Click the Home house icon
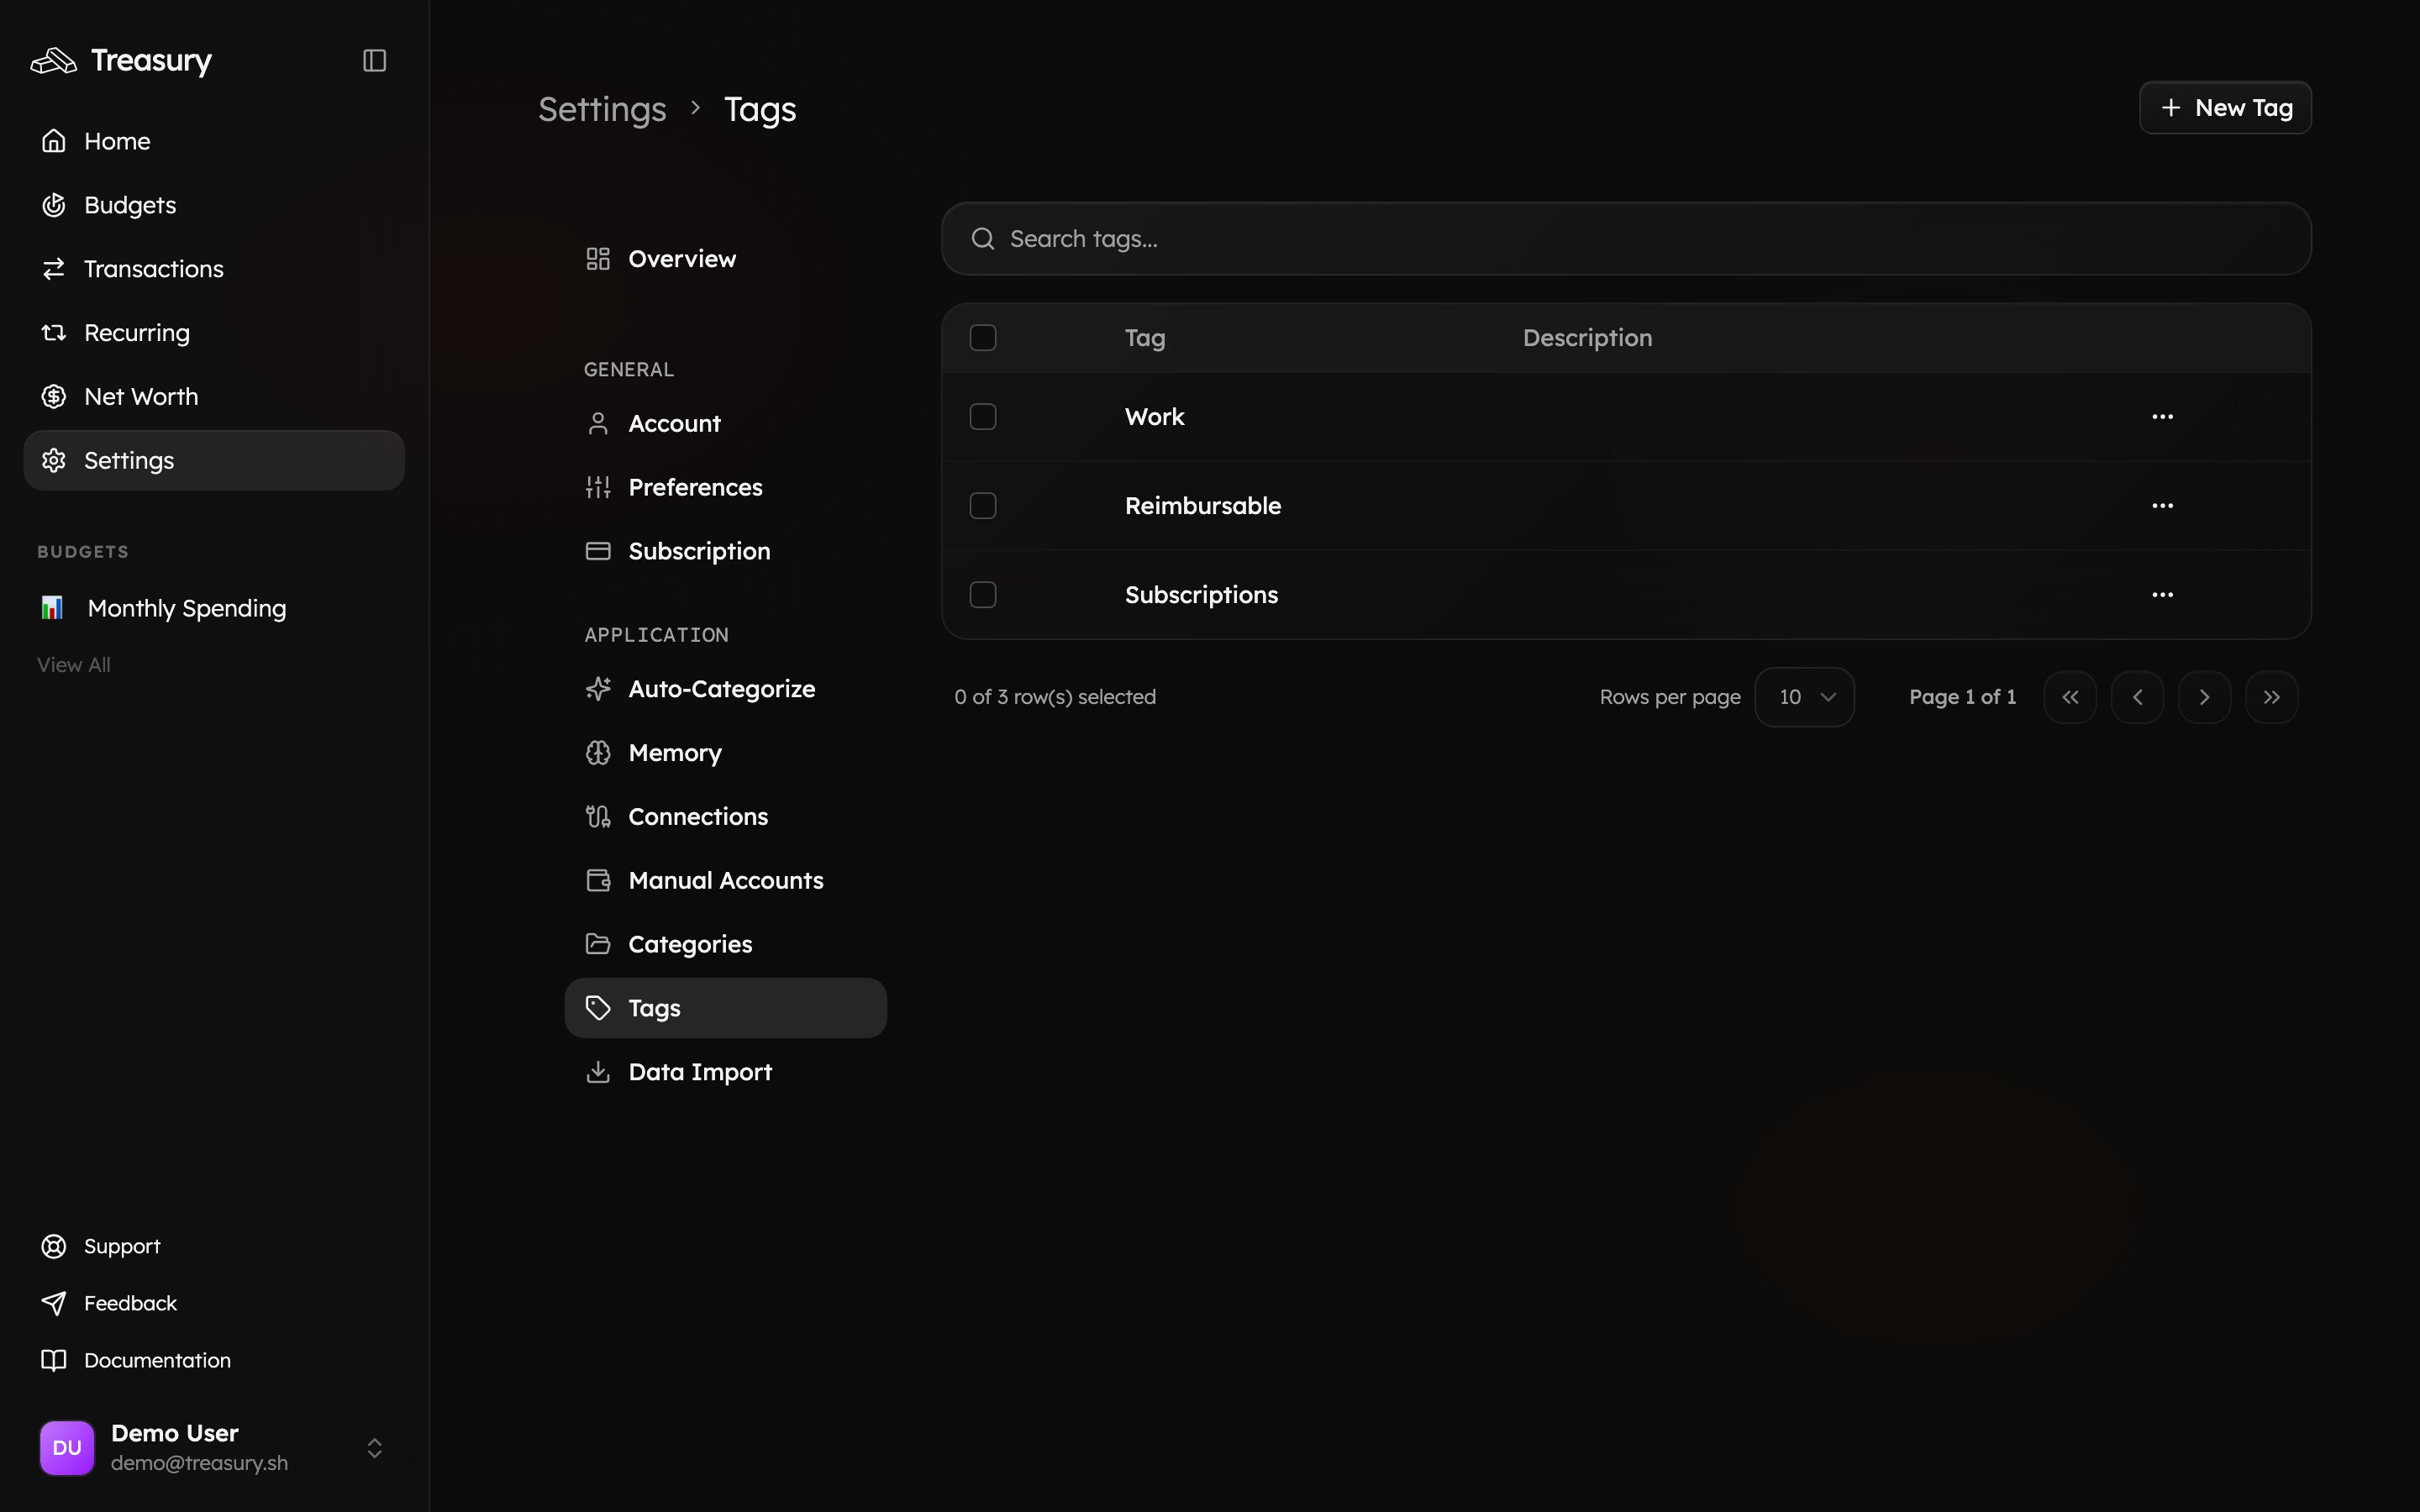 (54, 141)
